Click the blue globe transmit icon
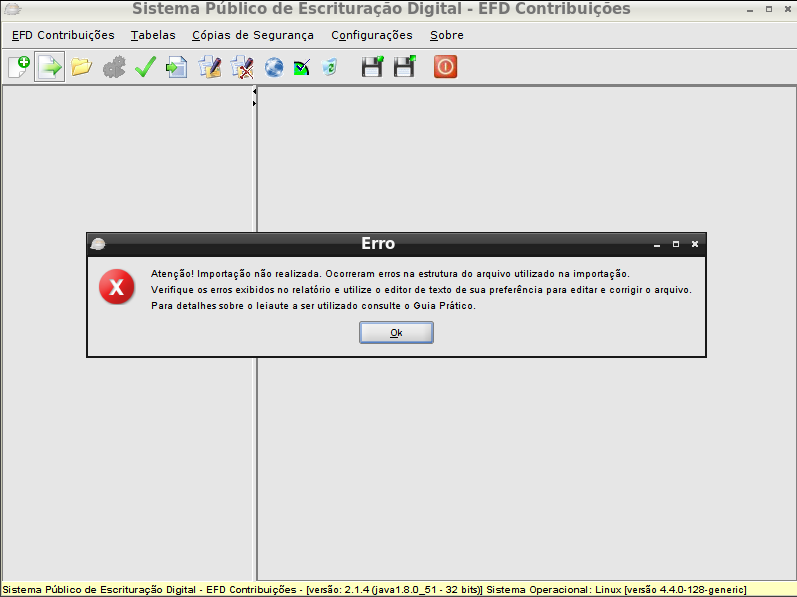 (x=274, y=67)
